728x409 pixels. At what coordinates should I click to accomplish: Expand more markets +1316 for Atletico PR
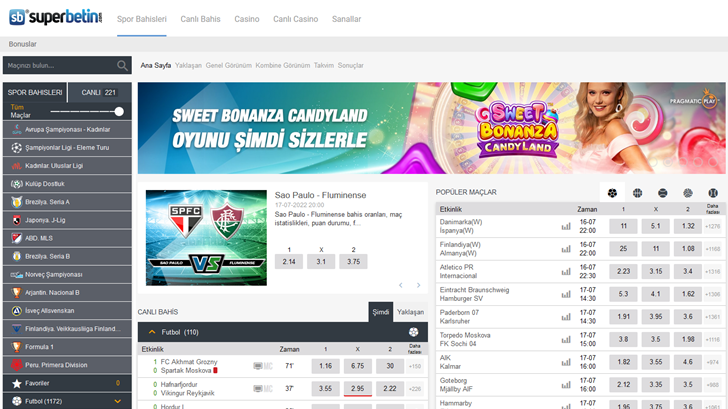(x=713, y=272)
